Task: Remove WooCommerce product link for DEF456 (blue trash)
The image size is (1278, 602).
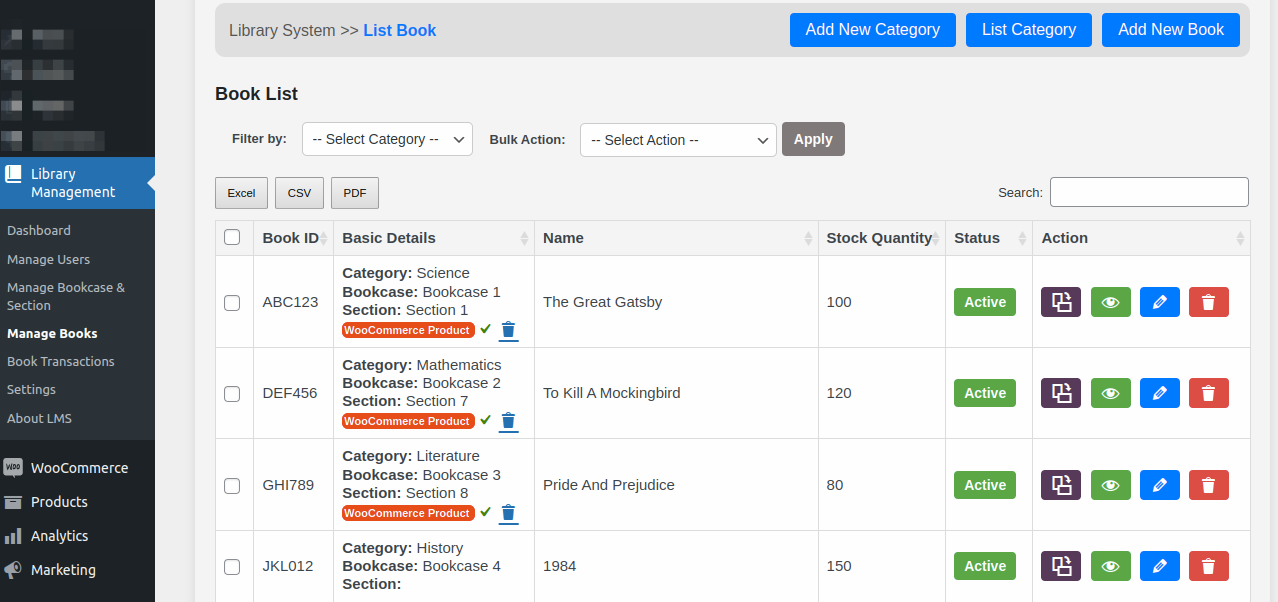Action: [x=508, y=421]
